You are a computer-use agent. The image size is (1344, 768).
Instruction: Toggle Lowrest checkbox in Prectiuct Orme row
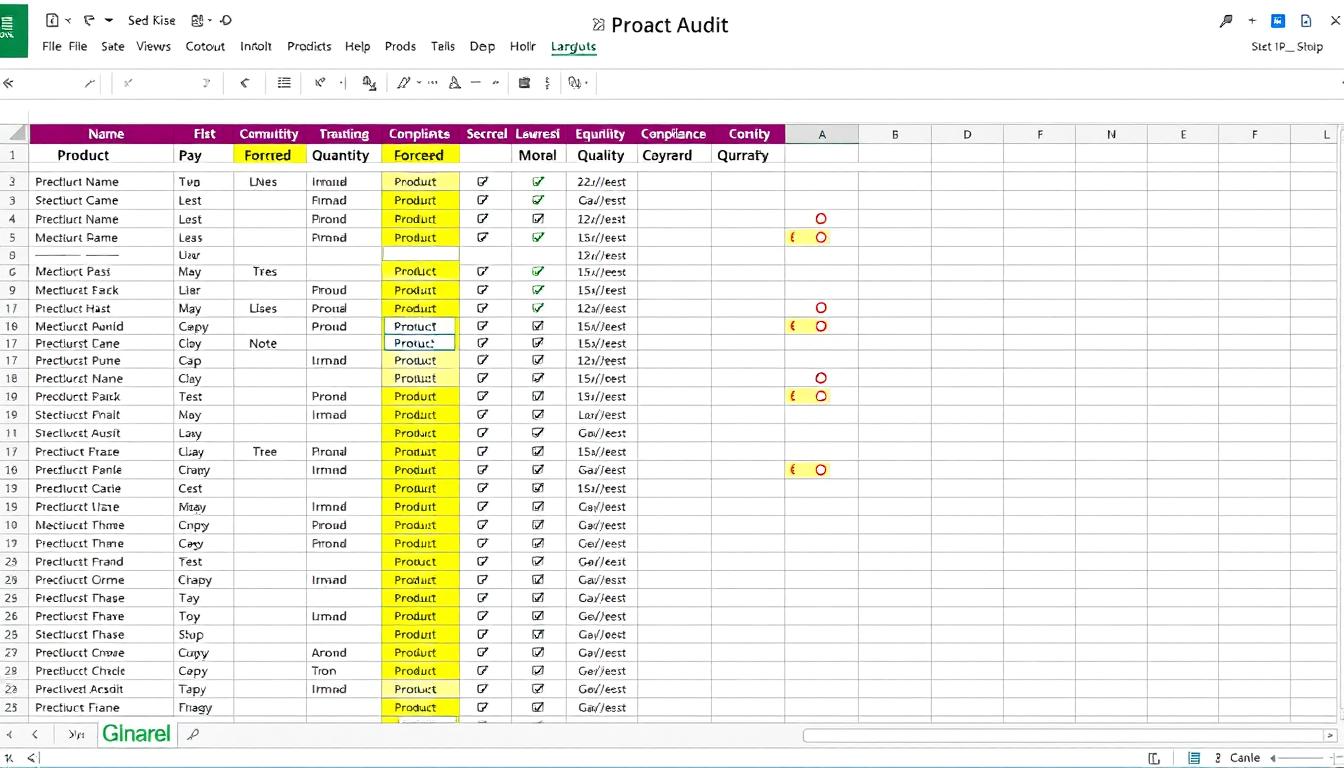point(539,579)
